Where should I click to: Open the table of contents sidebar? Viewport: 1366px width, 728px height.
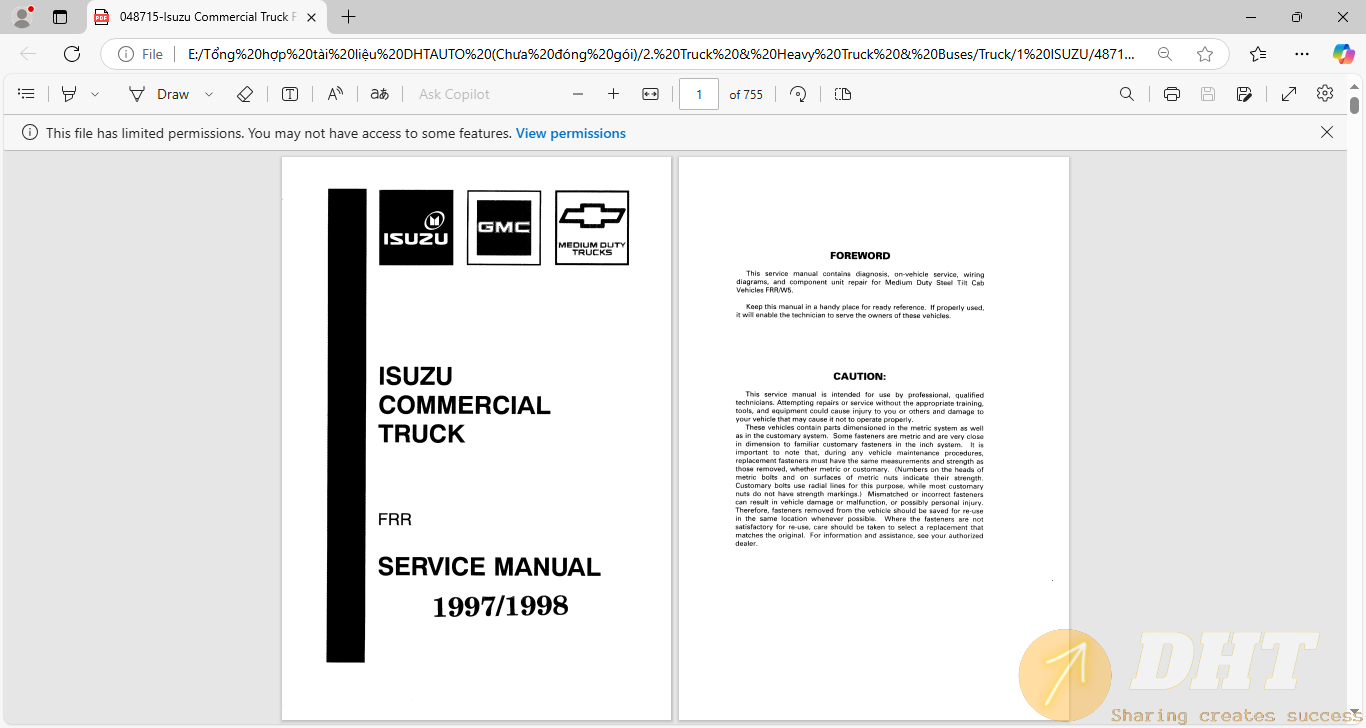[x=27, y=94]
